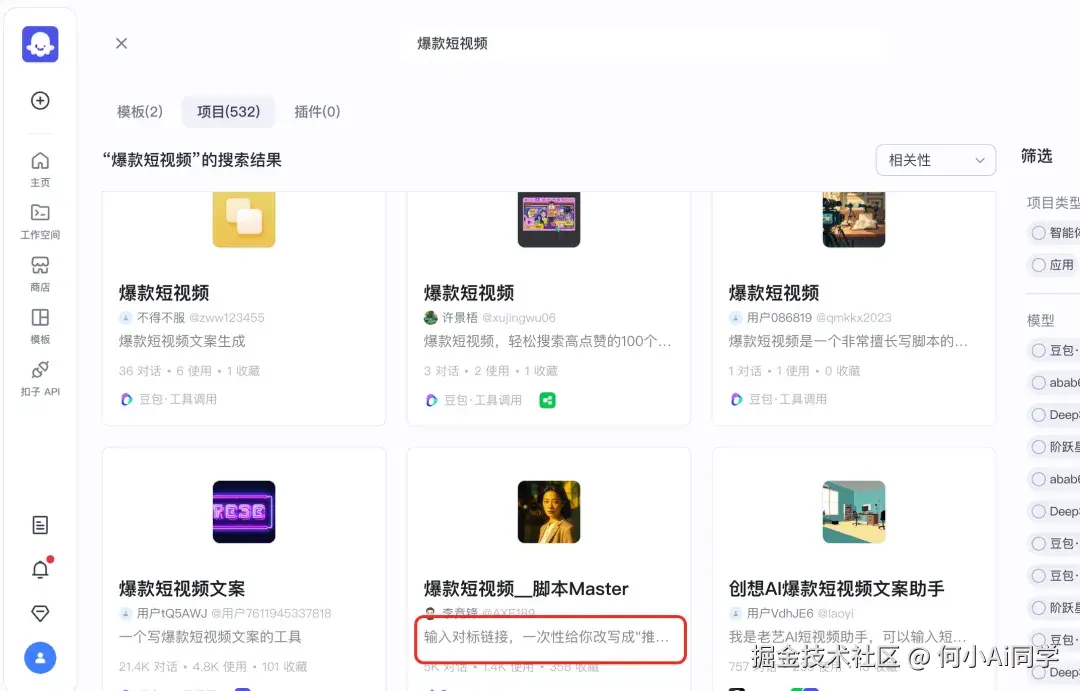
Task: Click the user avatar at bottom of sidebar
Action: click(x=40, y=658)
